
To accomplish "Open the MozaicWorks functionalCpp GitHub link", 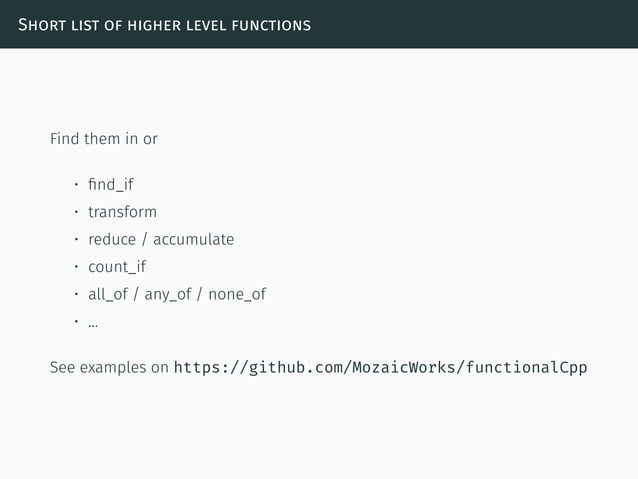I will pyautogui.click(x=380, y=367).
